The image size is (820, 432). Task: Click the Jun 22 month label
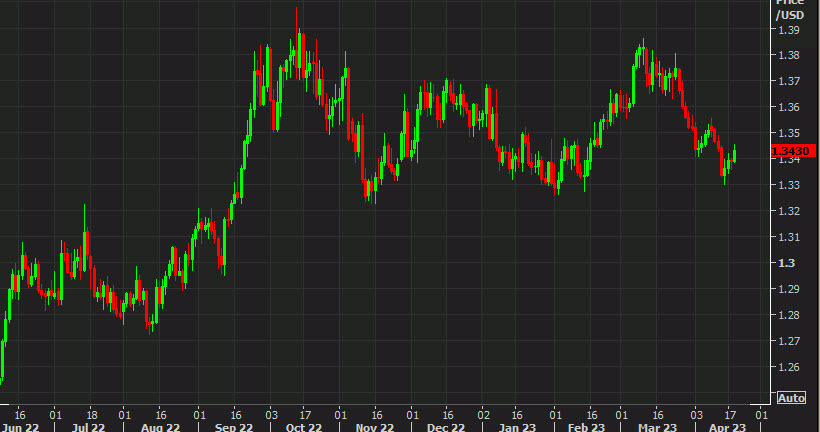point(20,427)
